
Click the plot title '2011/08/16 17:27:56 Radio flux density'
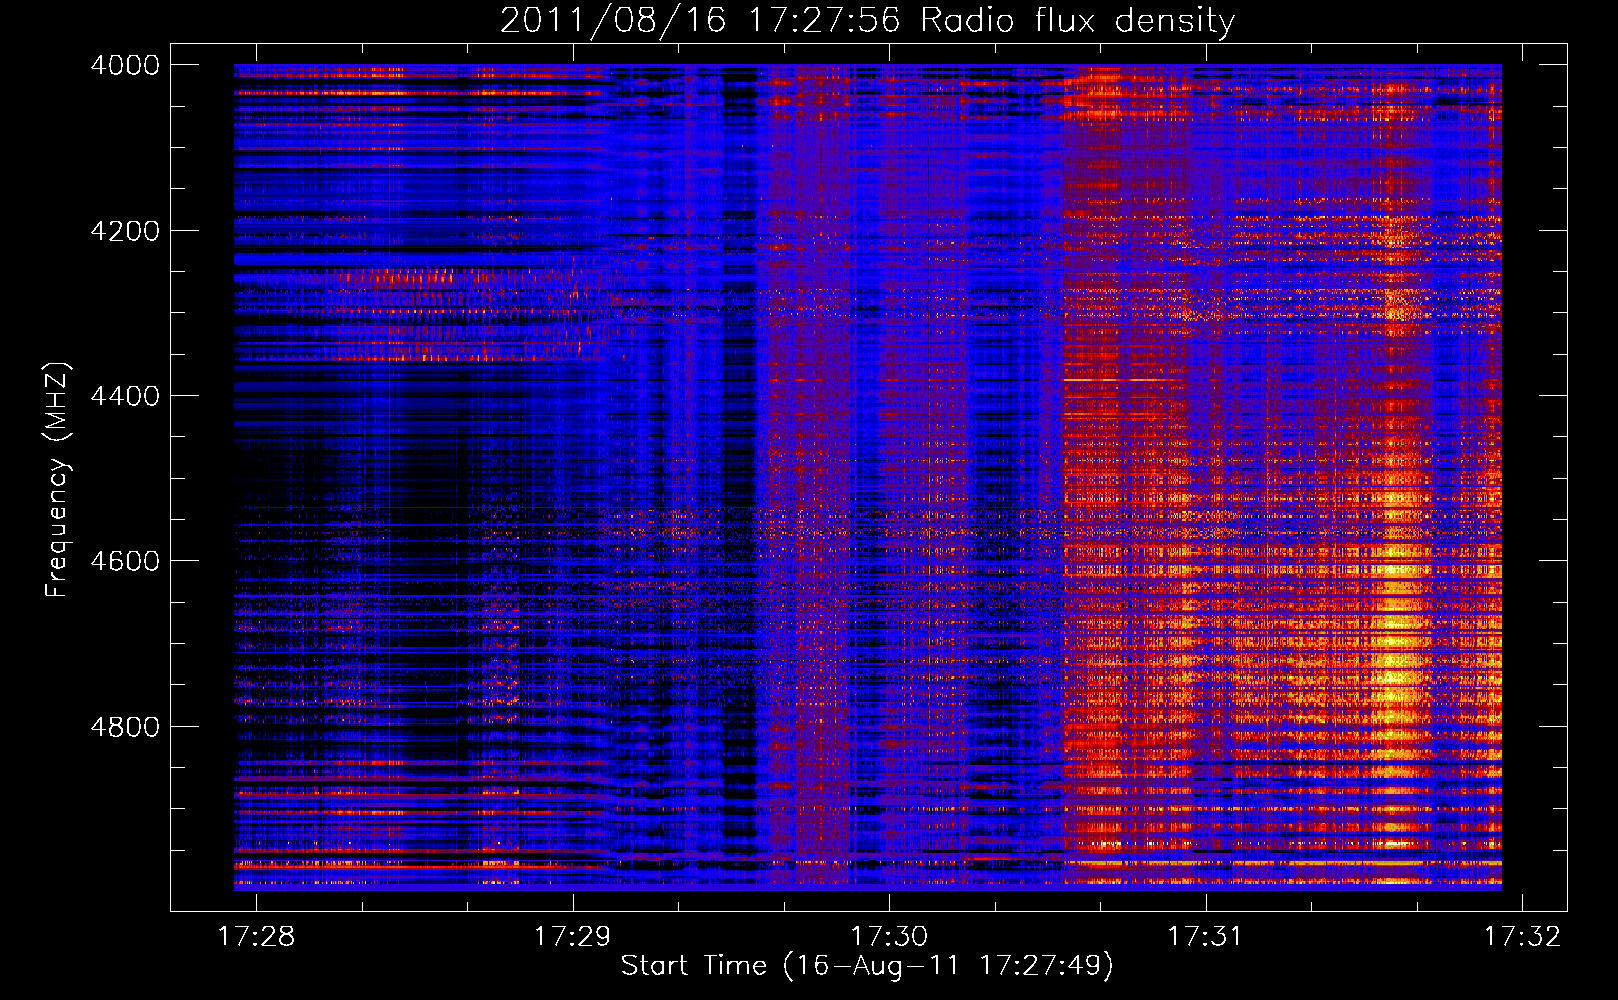(867, 20)
